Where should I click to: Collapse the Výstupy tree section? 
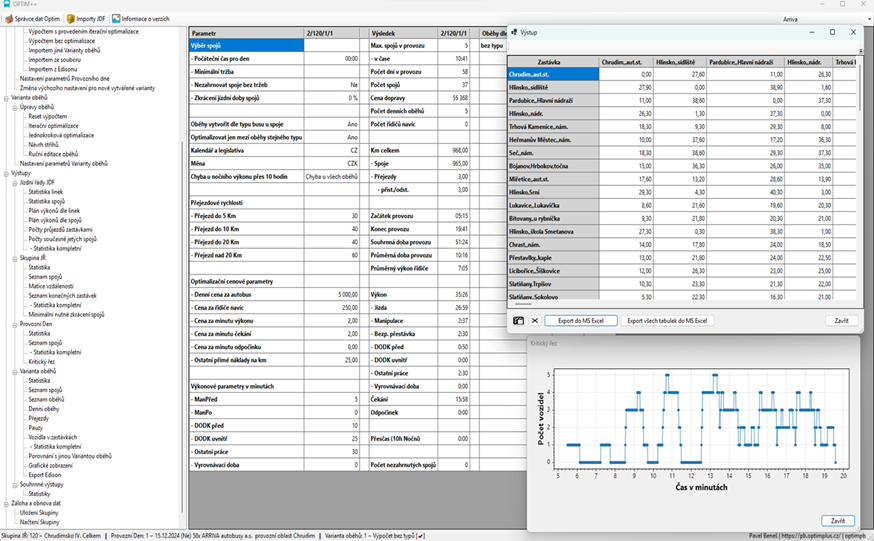pyautogui.click(x=5, y=173)
